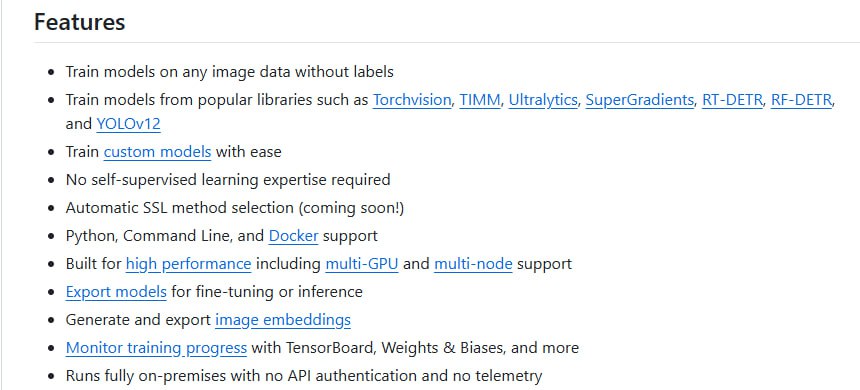Click the RT-DETR link

(x=732, y=100)
